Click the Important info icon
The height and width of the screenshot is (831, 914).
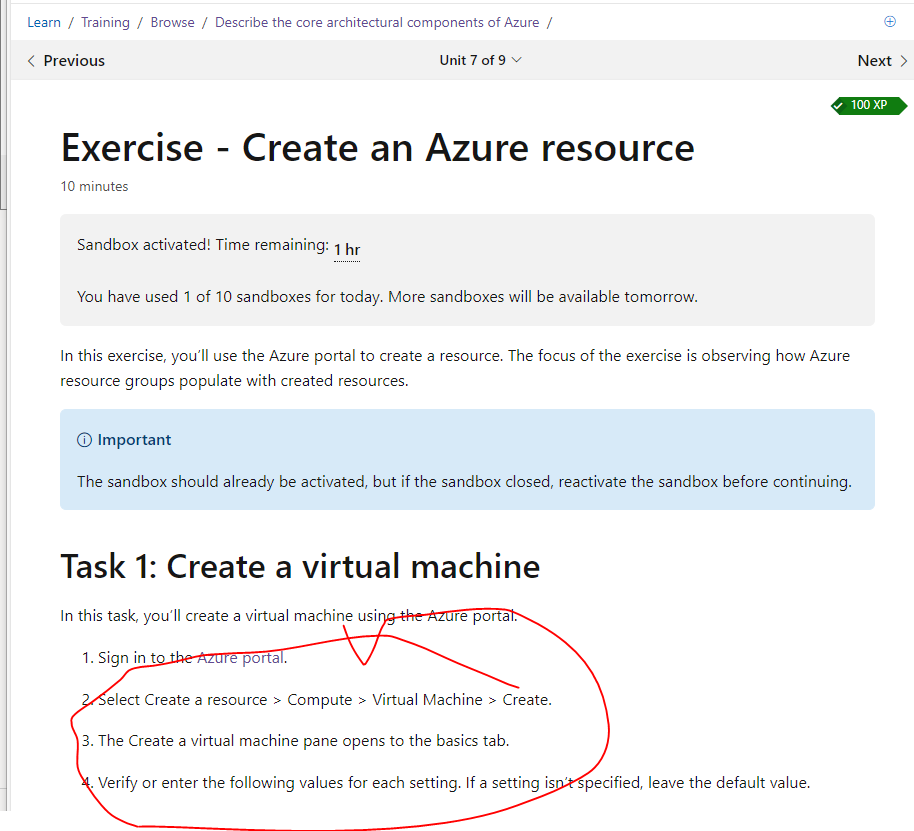[84, 440]
